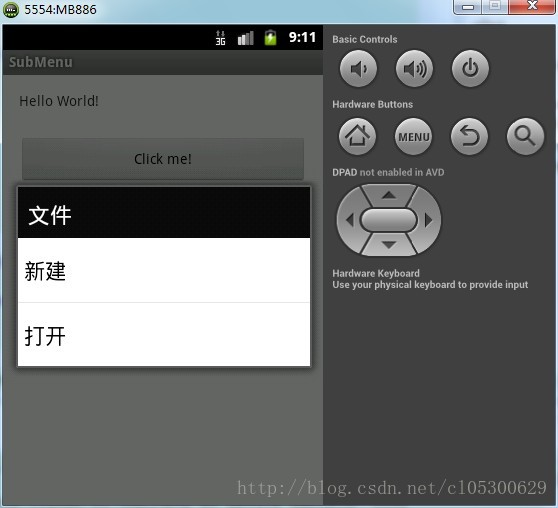Click the 3G data status icon
This screenshot has width=558, height=508.
(x=220, y=38)
